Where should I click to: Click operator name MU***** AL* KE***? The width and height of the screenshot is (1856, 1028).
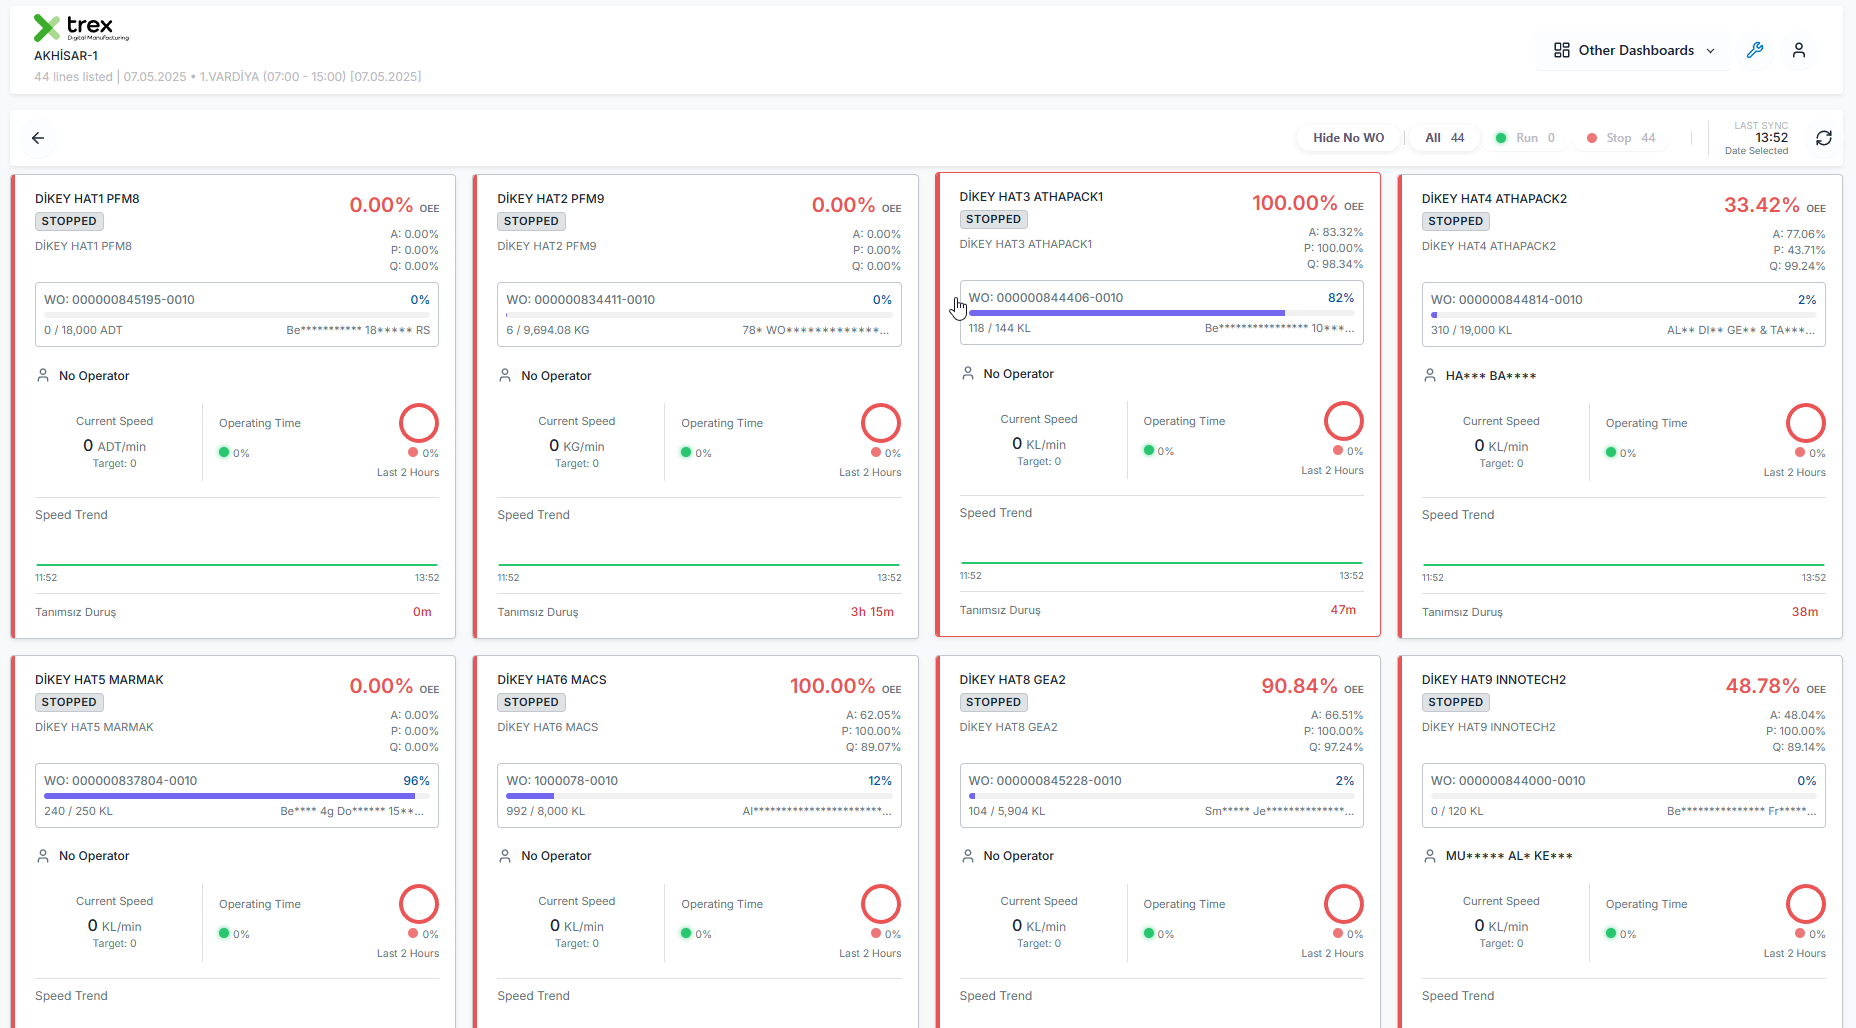click(1509, 856)
